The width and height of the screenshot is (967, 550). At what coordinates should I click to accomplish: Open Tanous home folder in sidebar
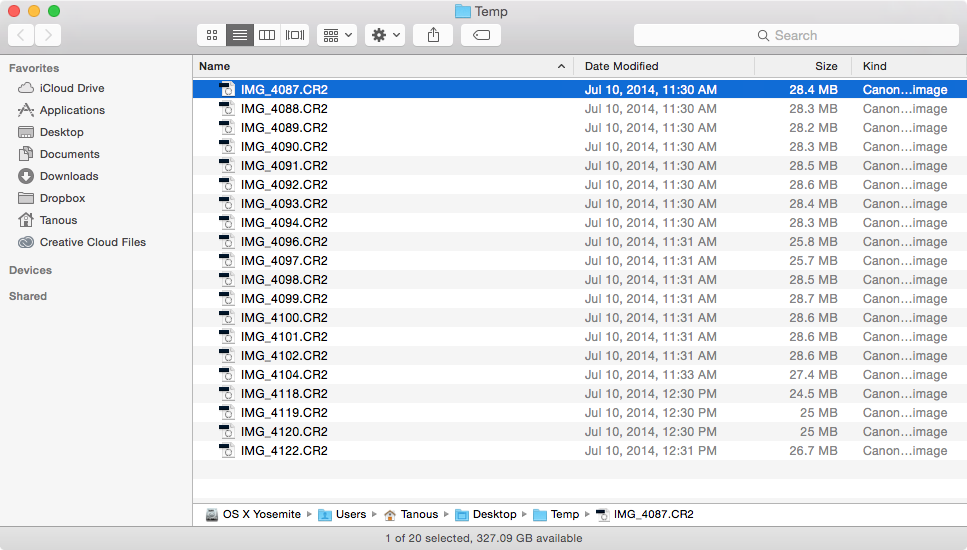[47, 220]
